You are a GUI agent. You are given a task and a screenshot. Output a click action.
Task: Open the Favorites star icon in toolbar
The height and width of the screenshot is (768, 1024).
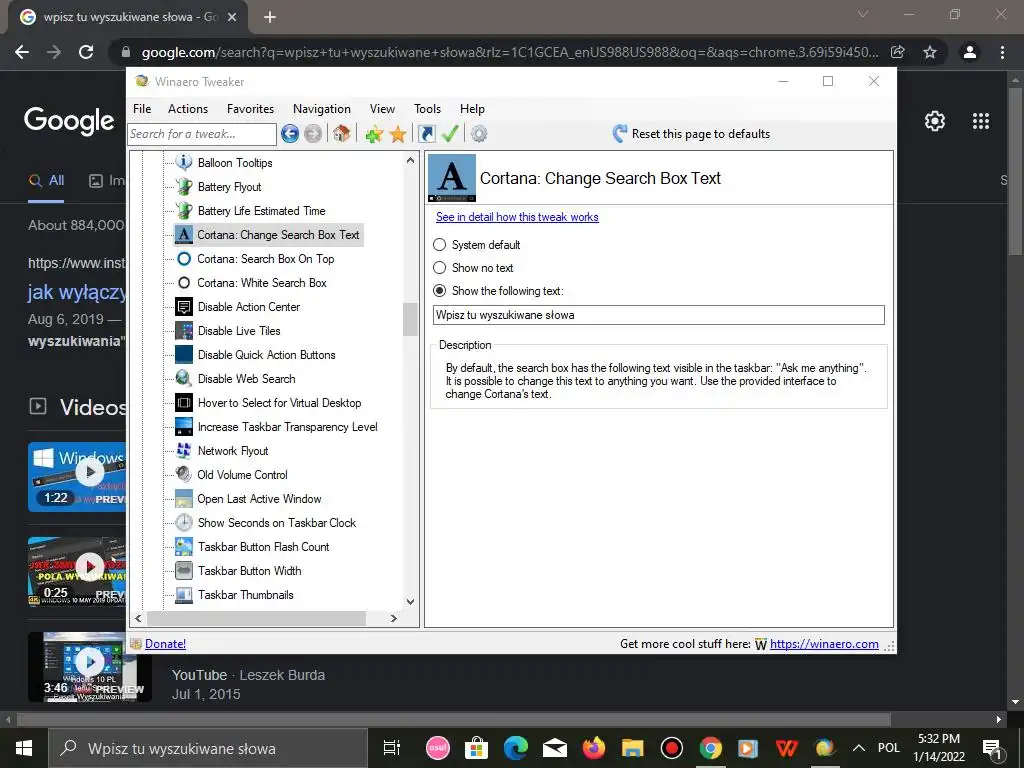pyautogui.click(x=398, y=134)
